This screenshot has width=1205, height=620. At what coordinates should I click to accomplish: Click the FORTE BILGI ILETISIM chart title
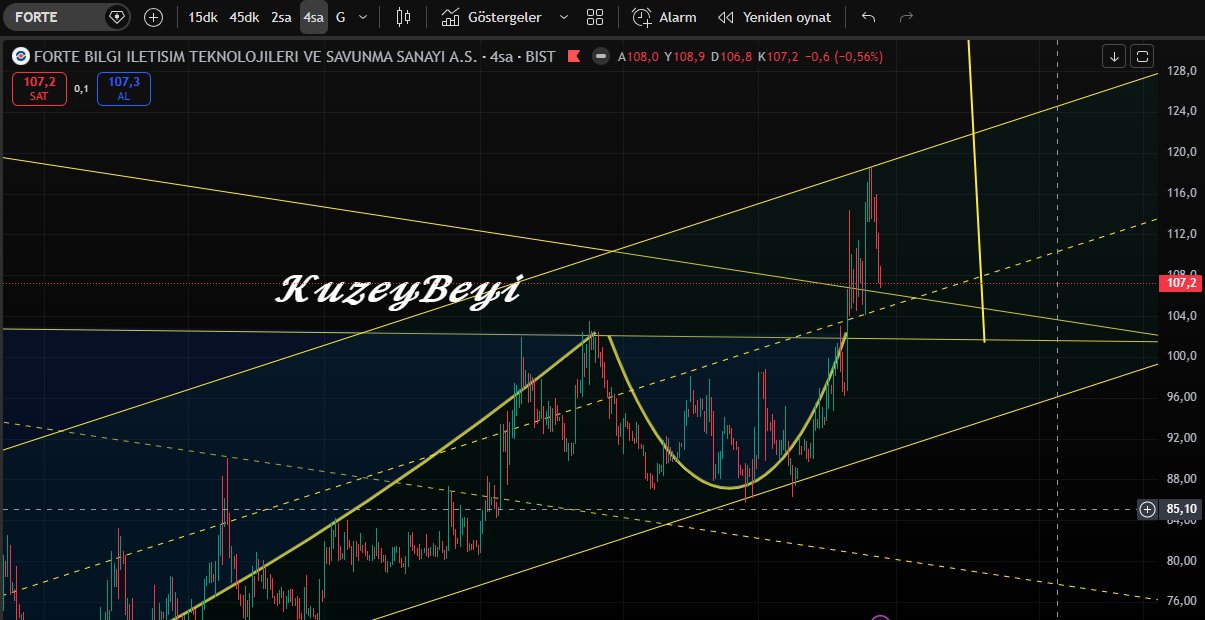point(256,57)
